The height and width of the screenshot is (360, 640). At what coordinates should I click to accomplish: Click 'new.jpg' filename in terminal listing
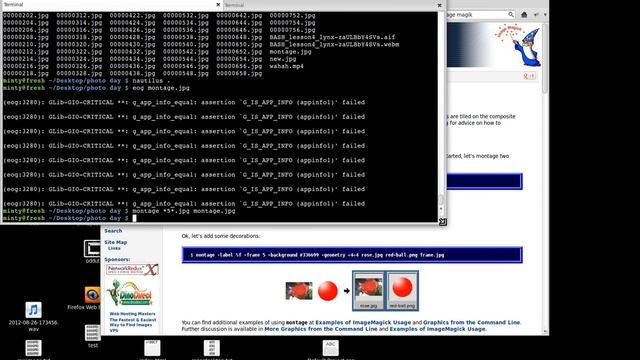coord(283,59)
